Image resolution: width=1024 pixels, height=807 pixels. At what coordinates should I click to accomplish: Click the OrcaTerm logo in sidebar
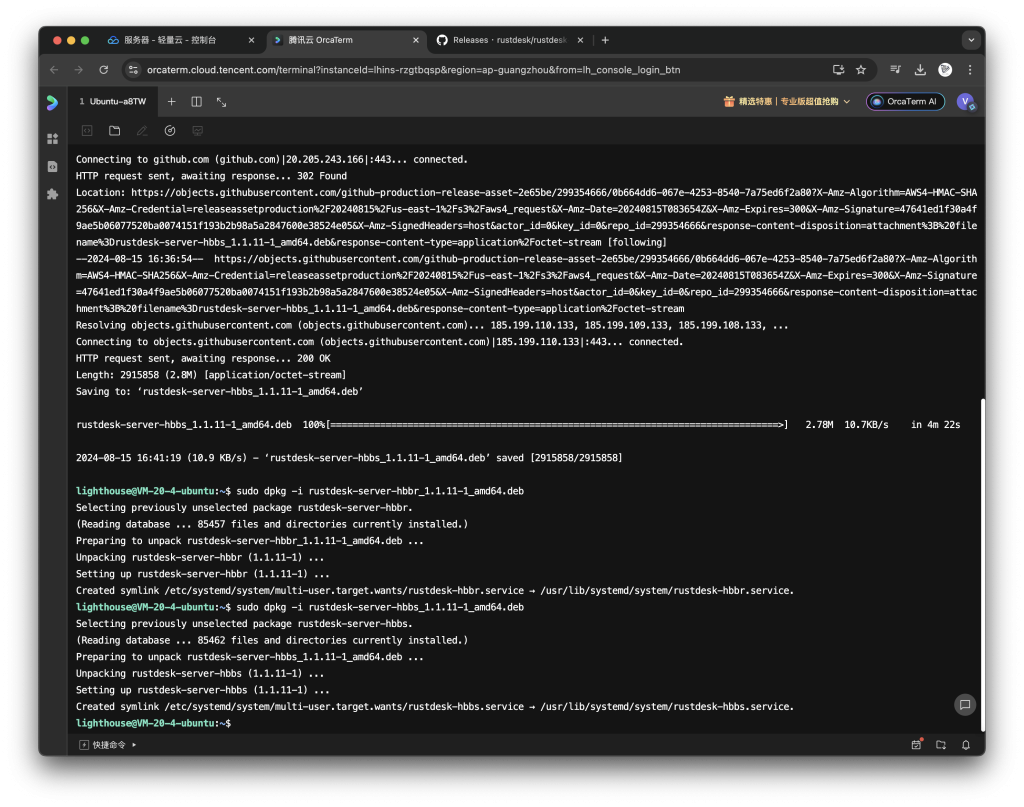point(52,102)
